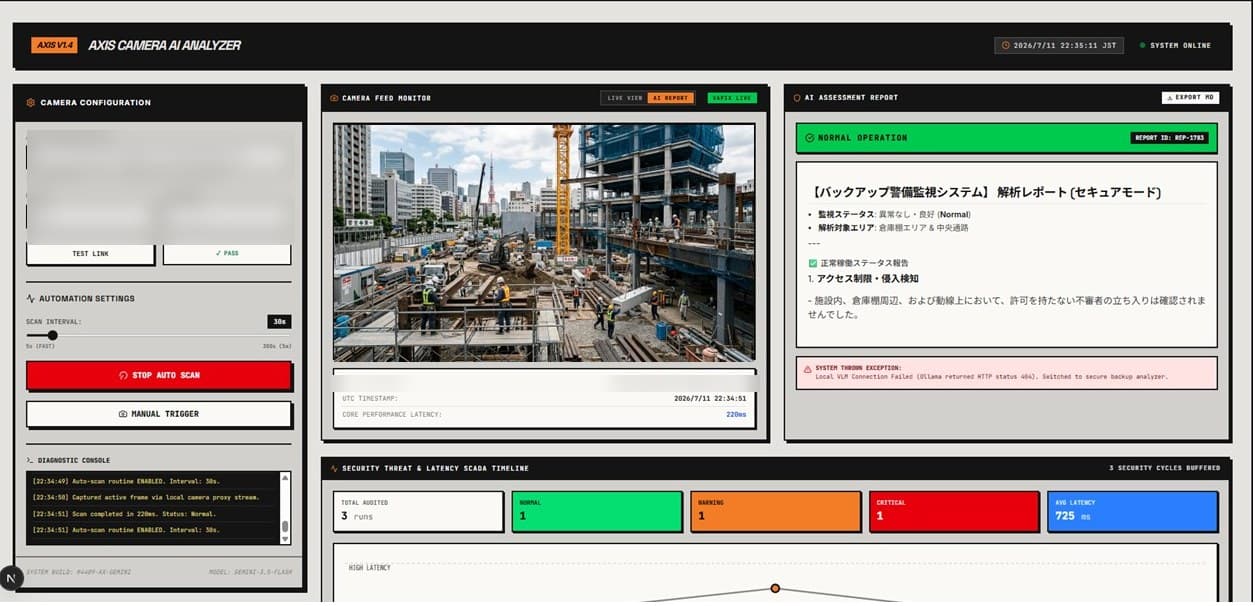Click the Test Link button
1255x606 pixels.
[90, 254]
